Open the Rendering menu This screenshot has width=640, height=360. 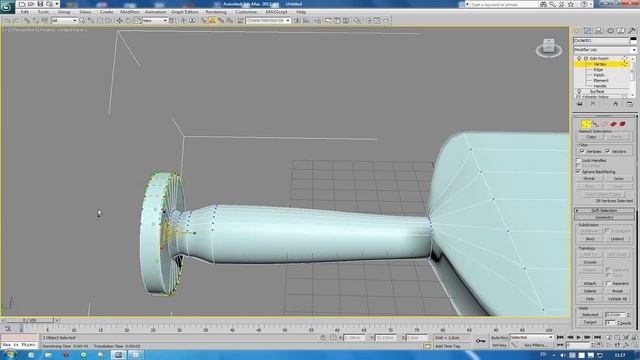point(216,12)
